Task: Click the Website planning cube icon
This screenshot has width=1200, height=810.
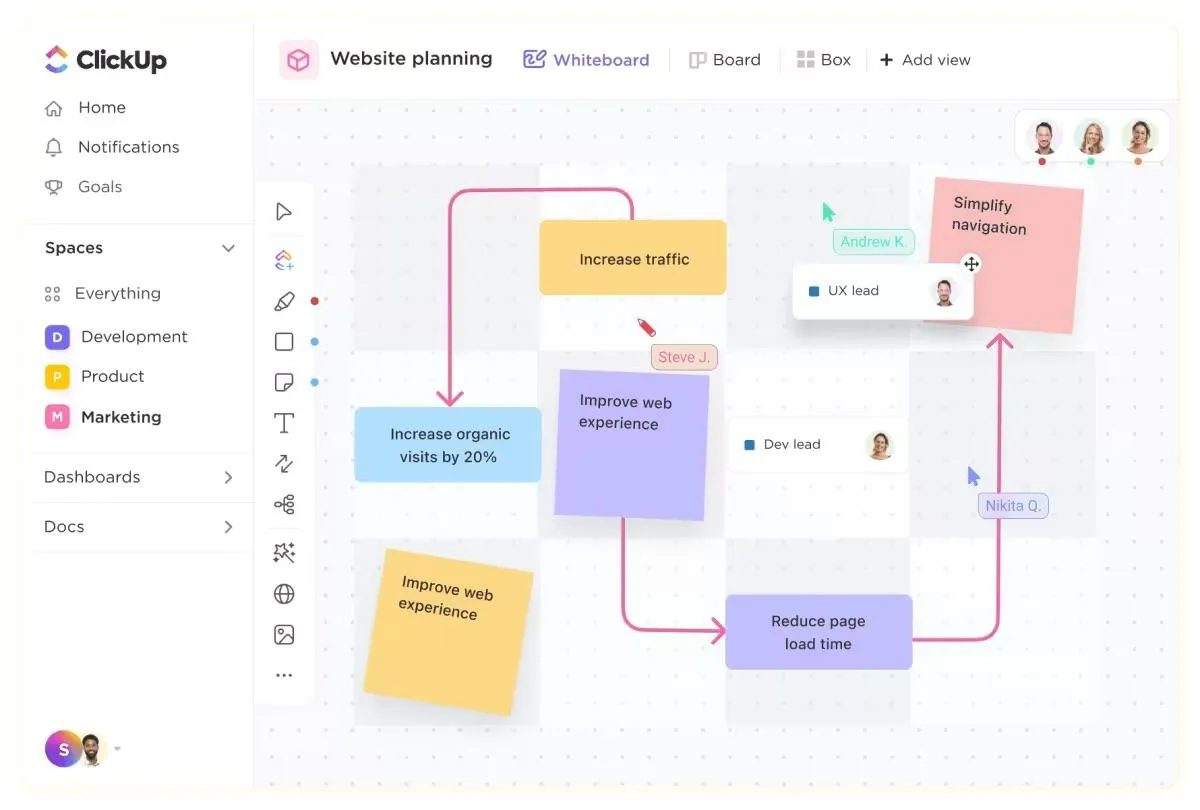Action: [x=298, y=60]
